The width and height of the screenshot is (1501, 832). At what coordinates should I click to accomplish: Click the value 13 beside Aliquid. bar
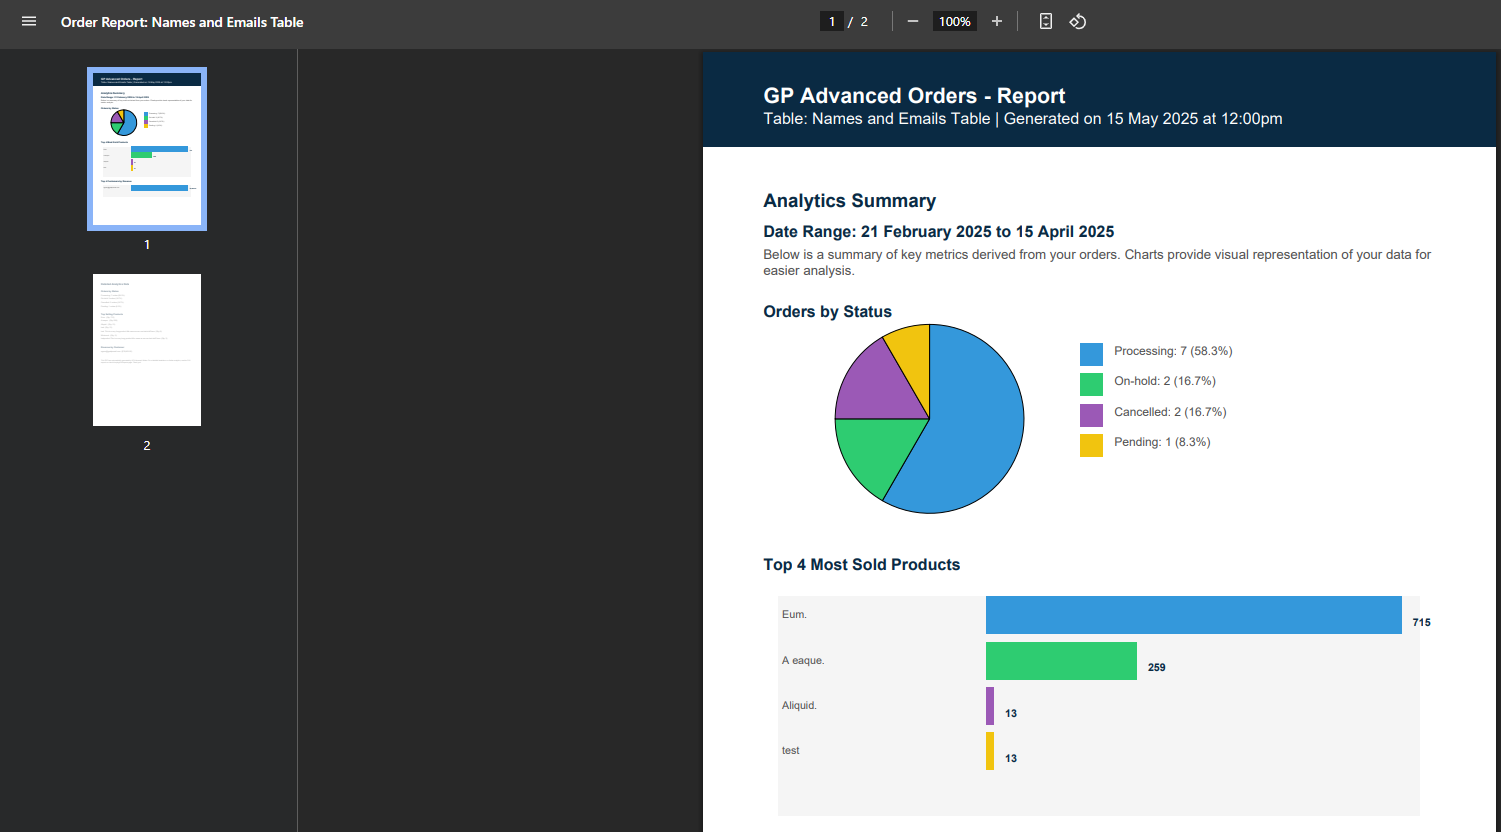(x=1011, y=713)
